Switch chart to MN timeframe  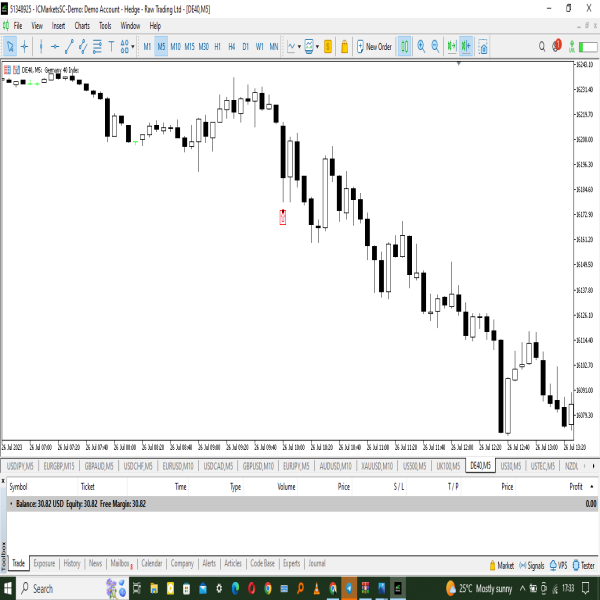[x=274, y=47]
